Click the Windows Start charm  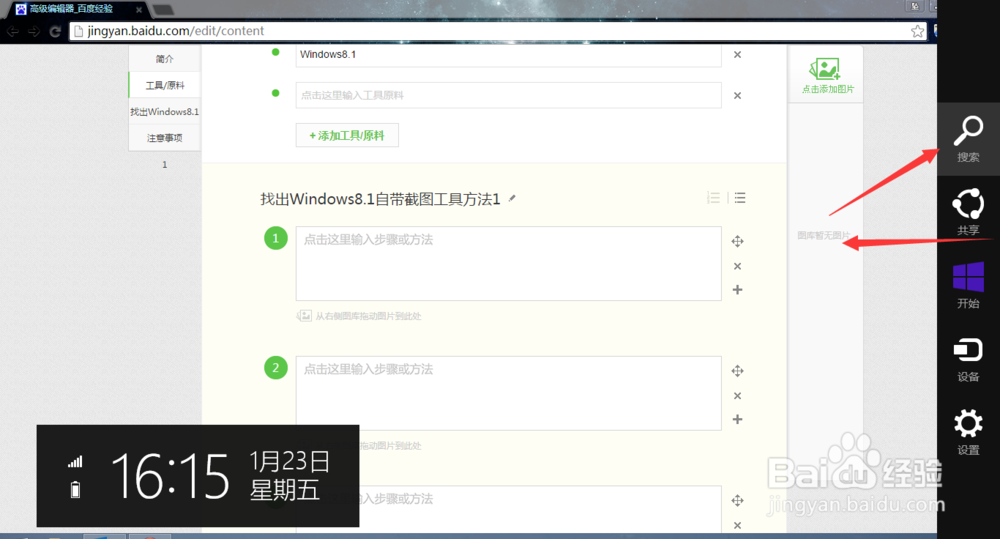coord(968,285)
